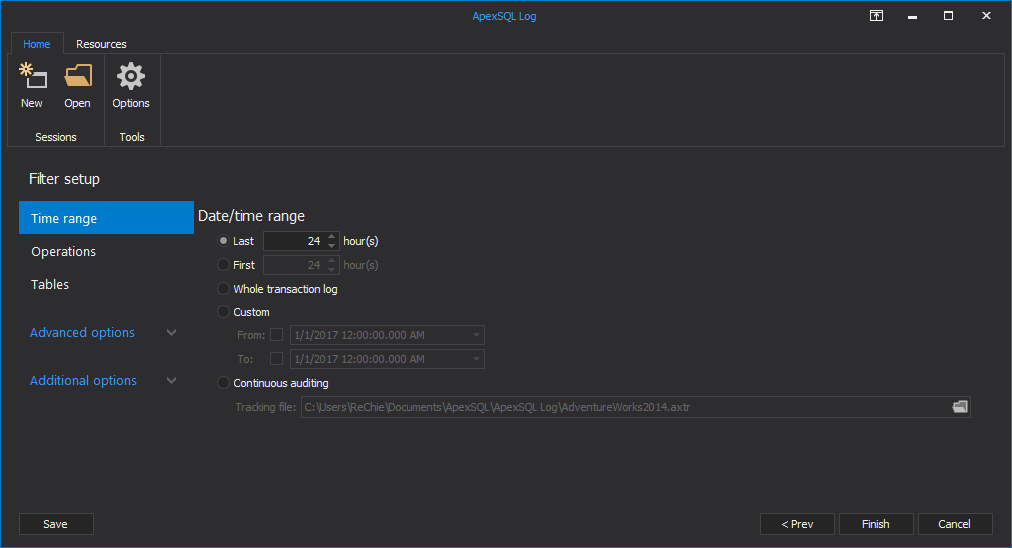Image resolution: width=1012 pixels, height=548 pixels.
Task: Click the ribbon collapse icon in title bar
Action: tap(876, 16)
